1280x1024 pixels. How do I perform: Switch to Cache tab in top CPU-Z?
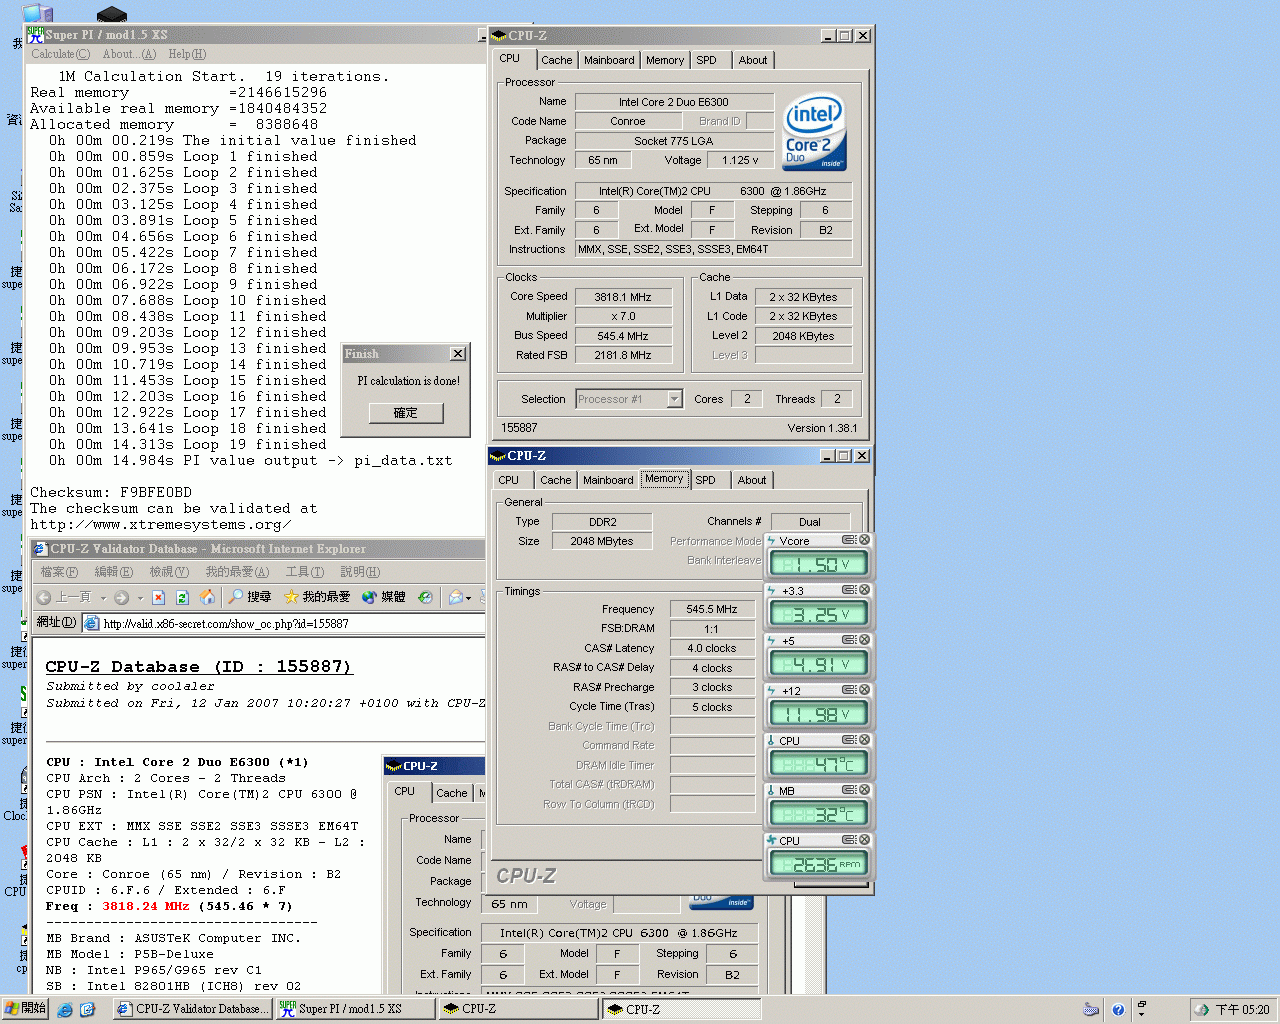557,60
